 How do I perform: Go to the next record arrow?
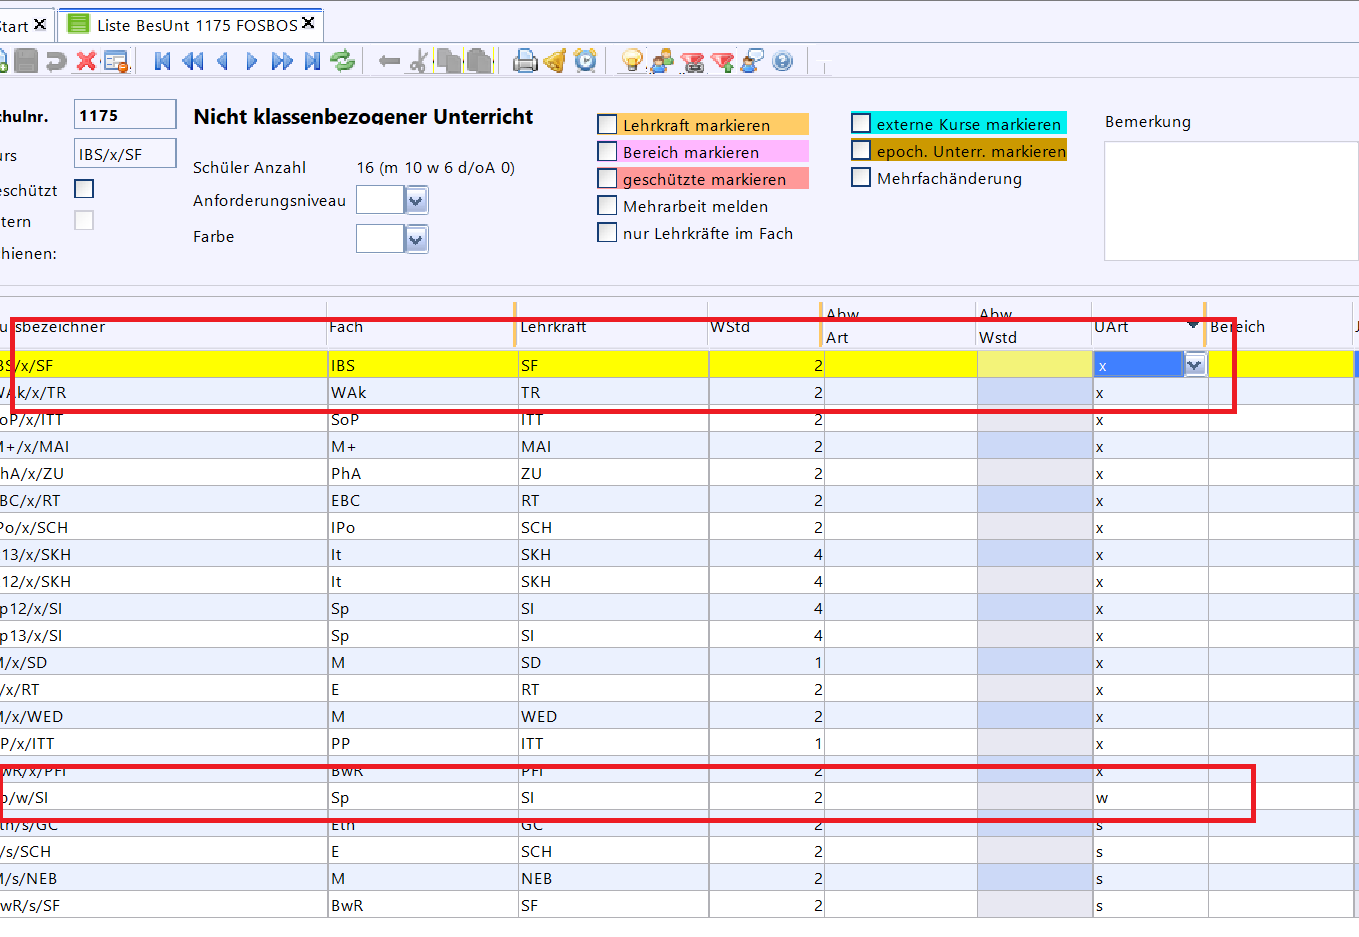point(252,61)
